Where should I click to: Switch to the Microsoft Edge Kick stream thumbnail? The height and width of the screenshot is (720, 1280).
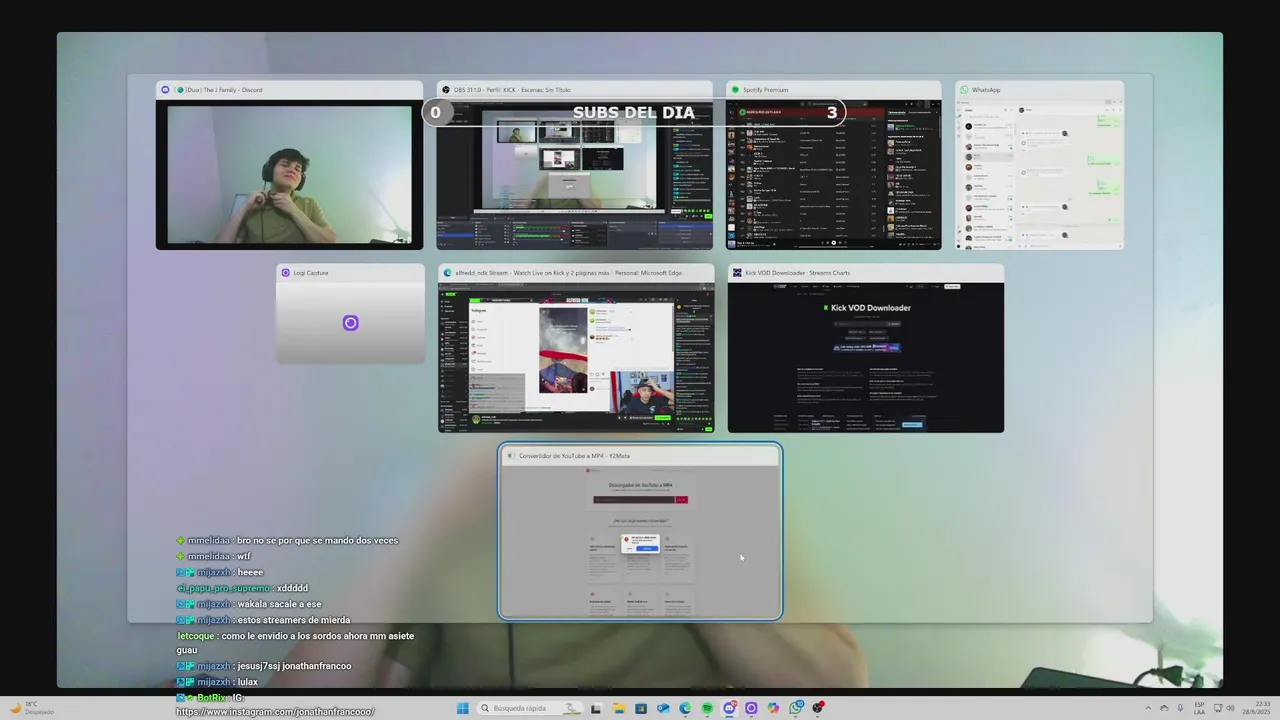click(x=576, y=348)
